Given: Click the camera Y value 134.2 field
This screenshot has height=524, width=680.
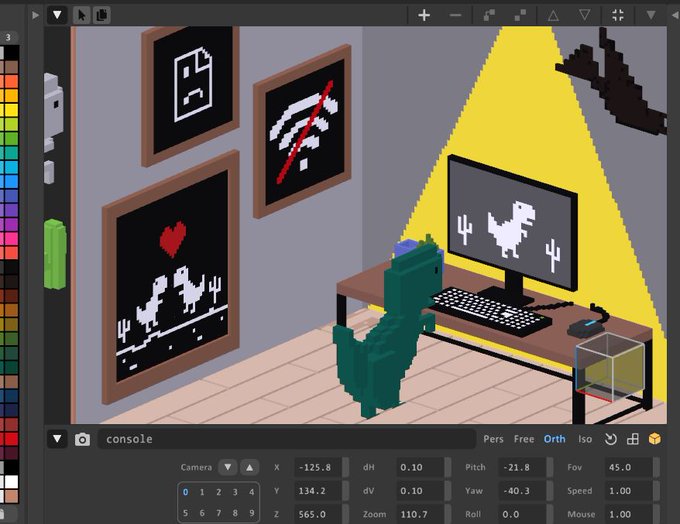Looking at the screenshot, I should [318, 491].
